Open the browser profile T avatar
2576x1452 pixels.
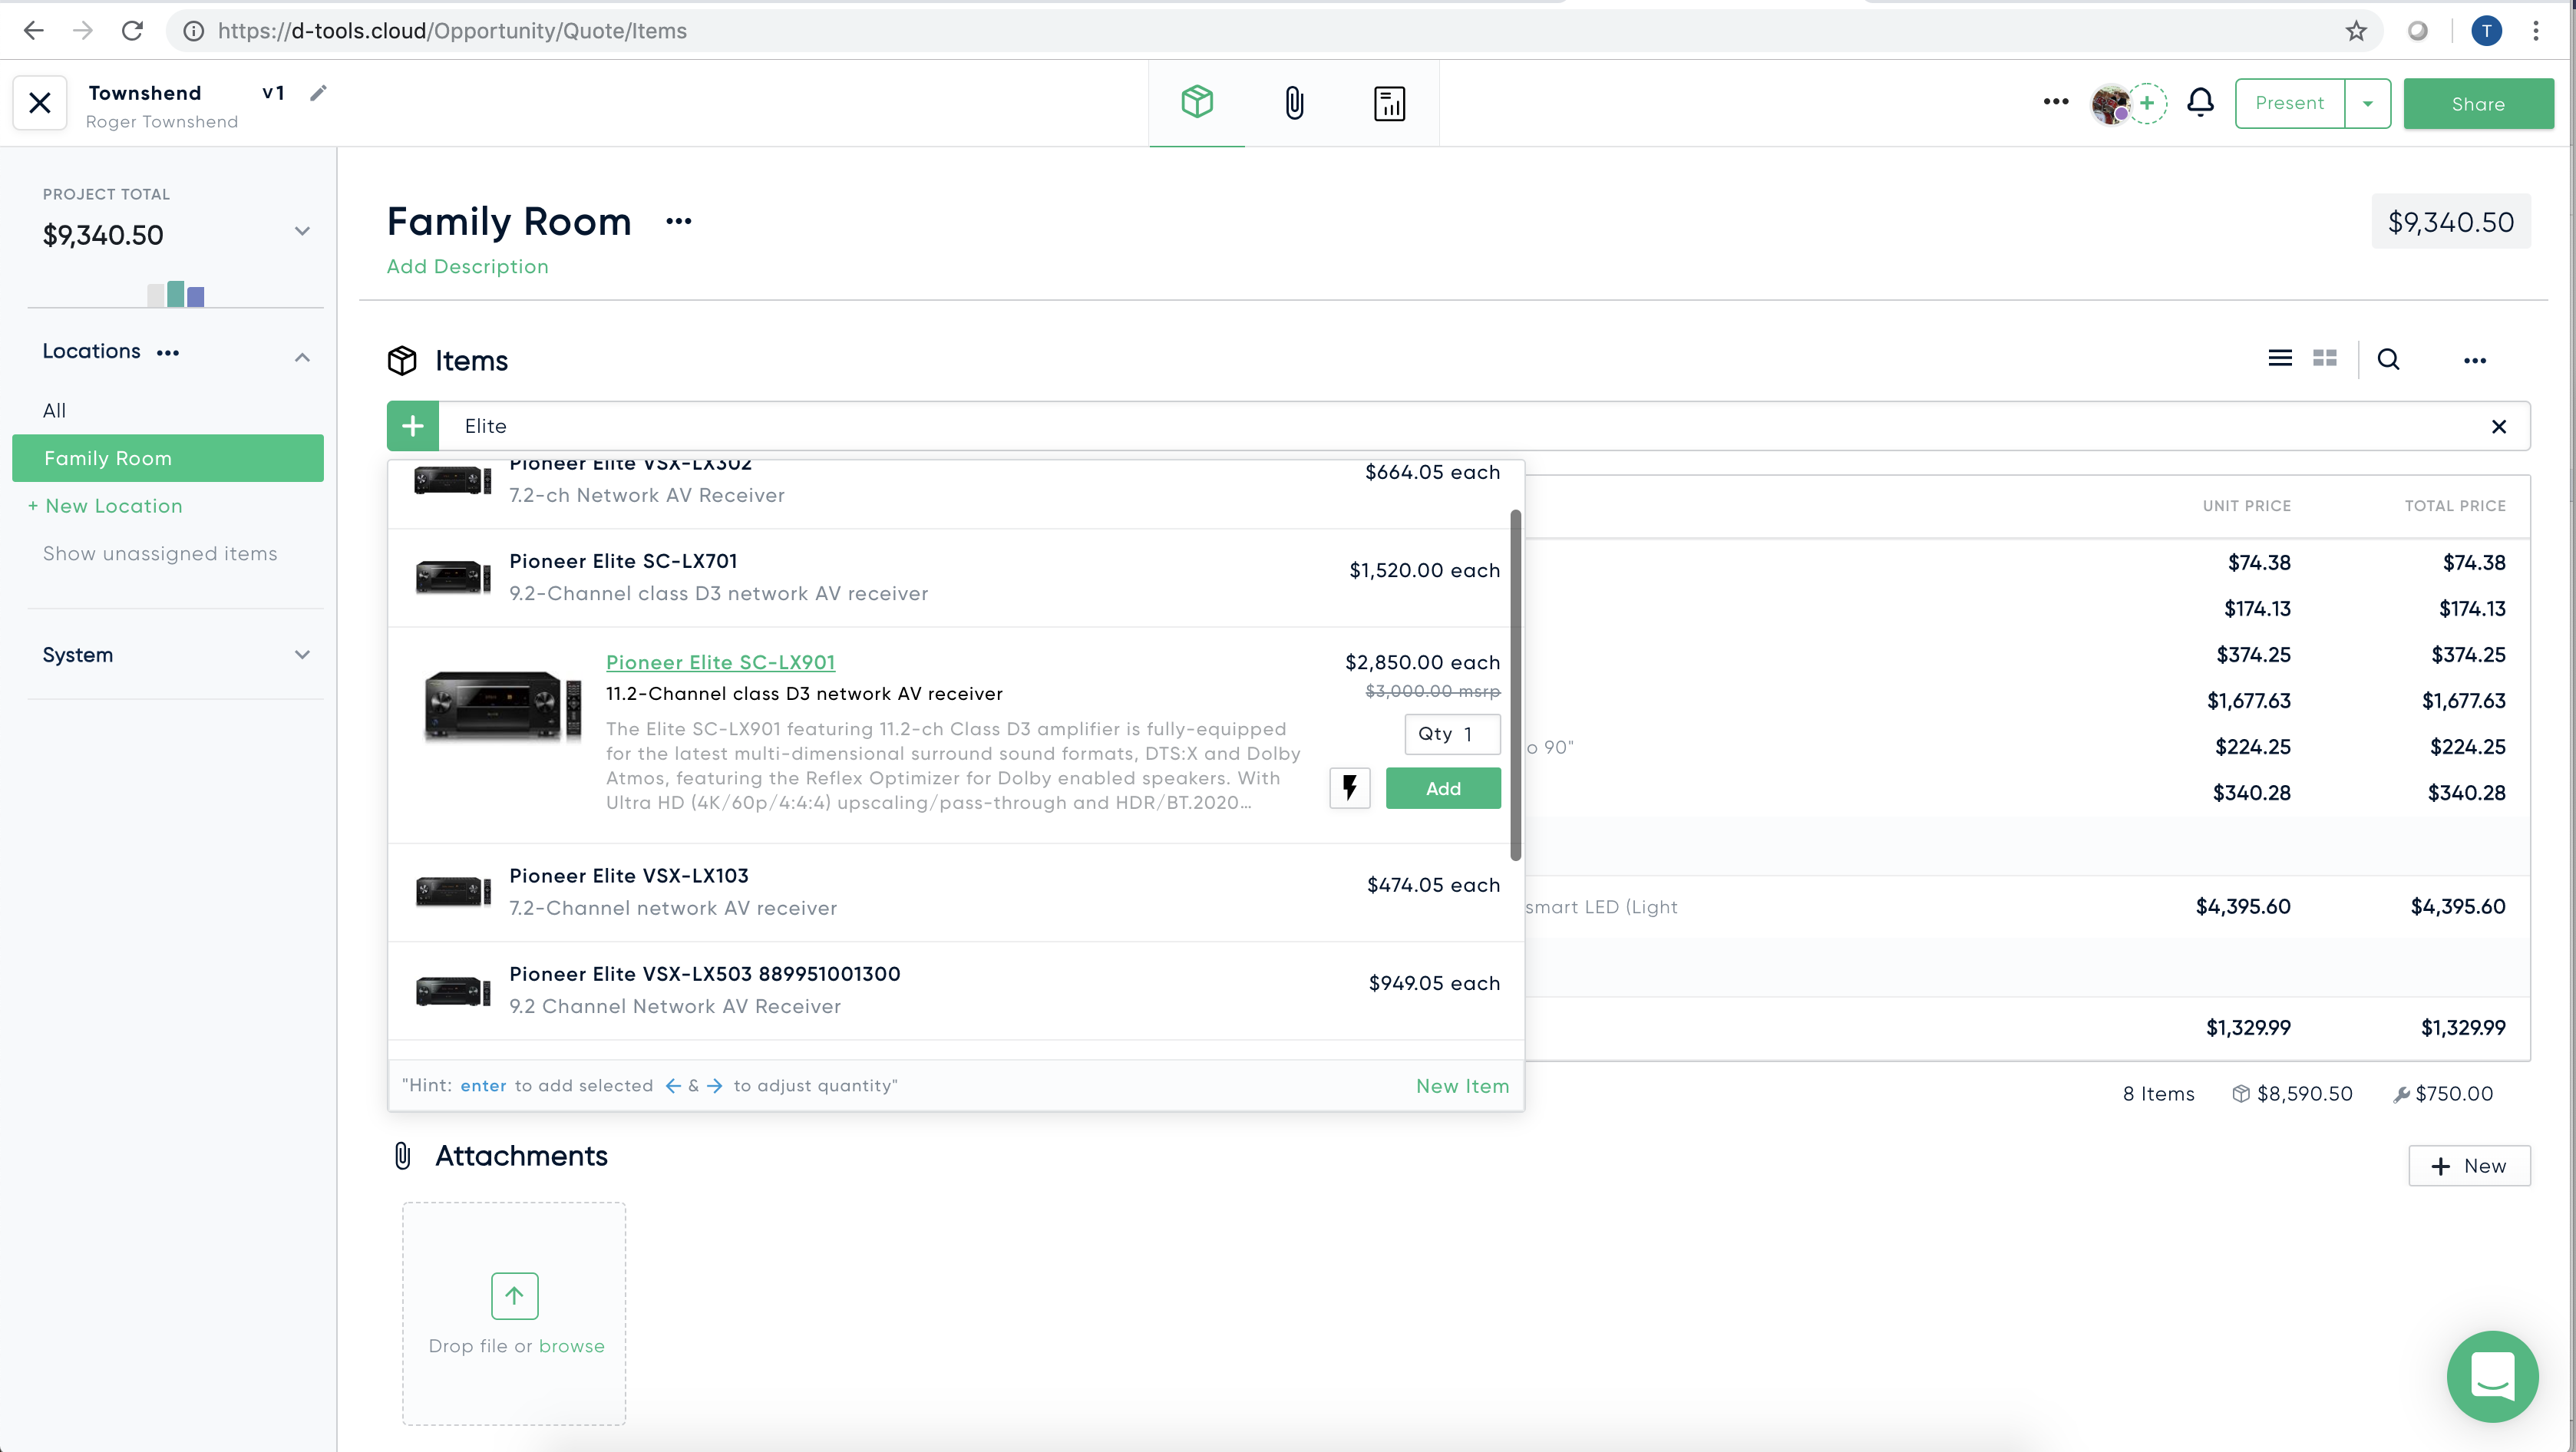[2487, 31]
